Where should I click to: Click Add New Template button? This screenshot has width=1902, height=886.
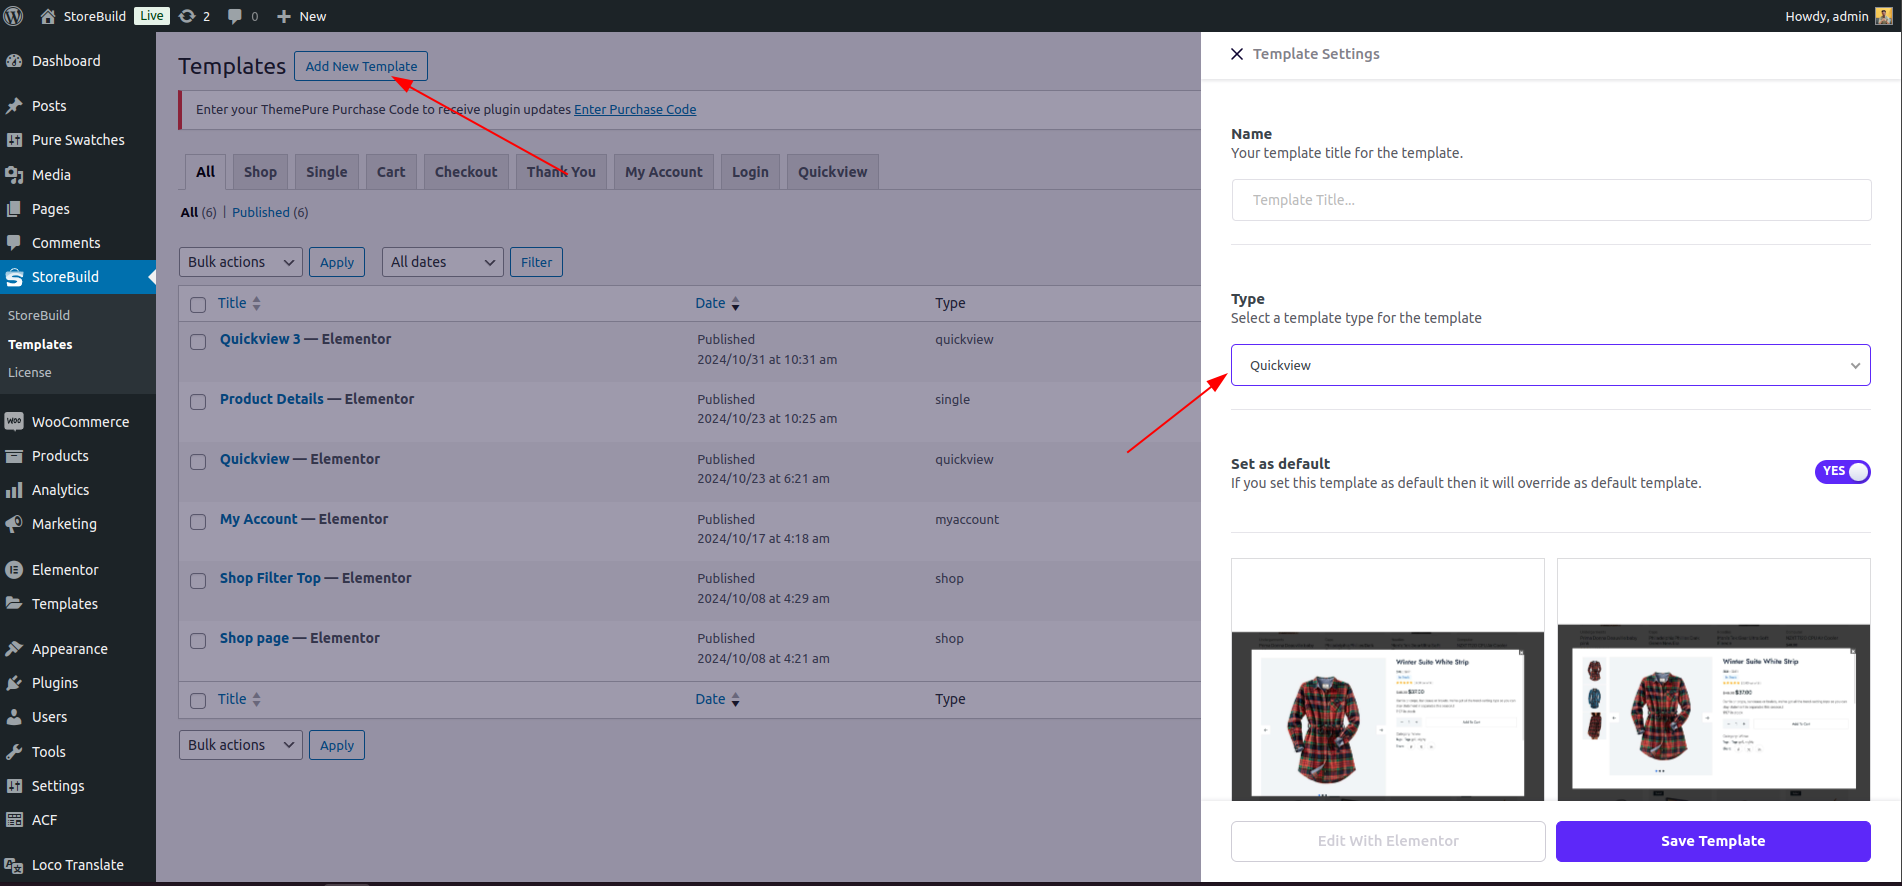coord(361,66)
